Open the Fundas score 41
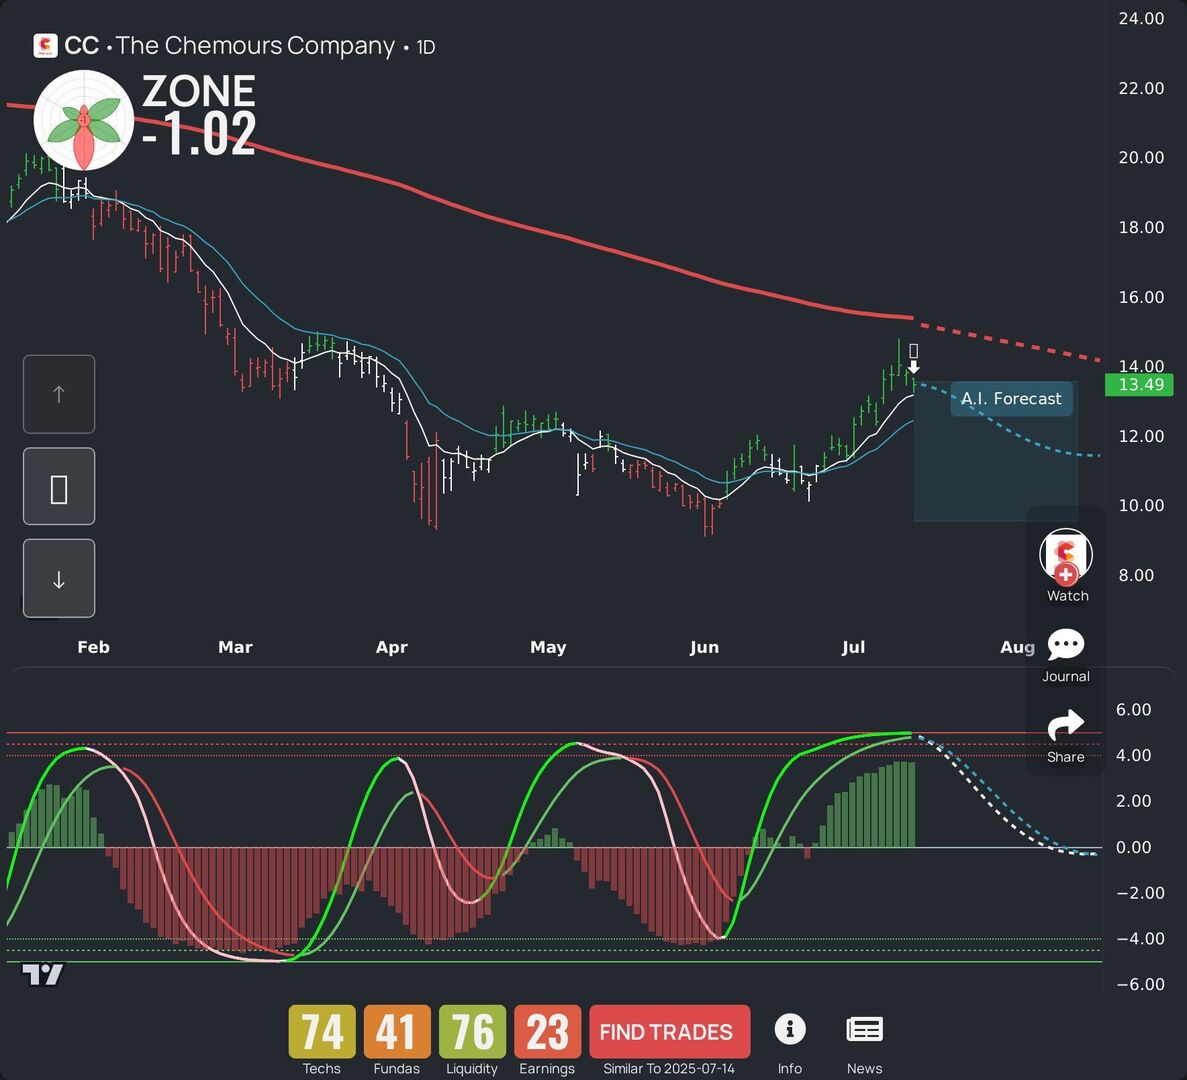 click(397, 1032)
